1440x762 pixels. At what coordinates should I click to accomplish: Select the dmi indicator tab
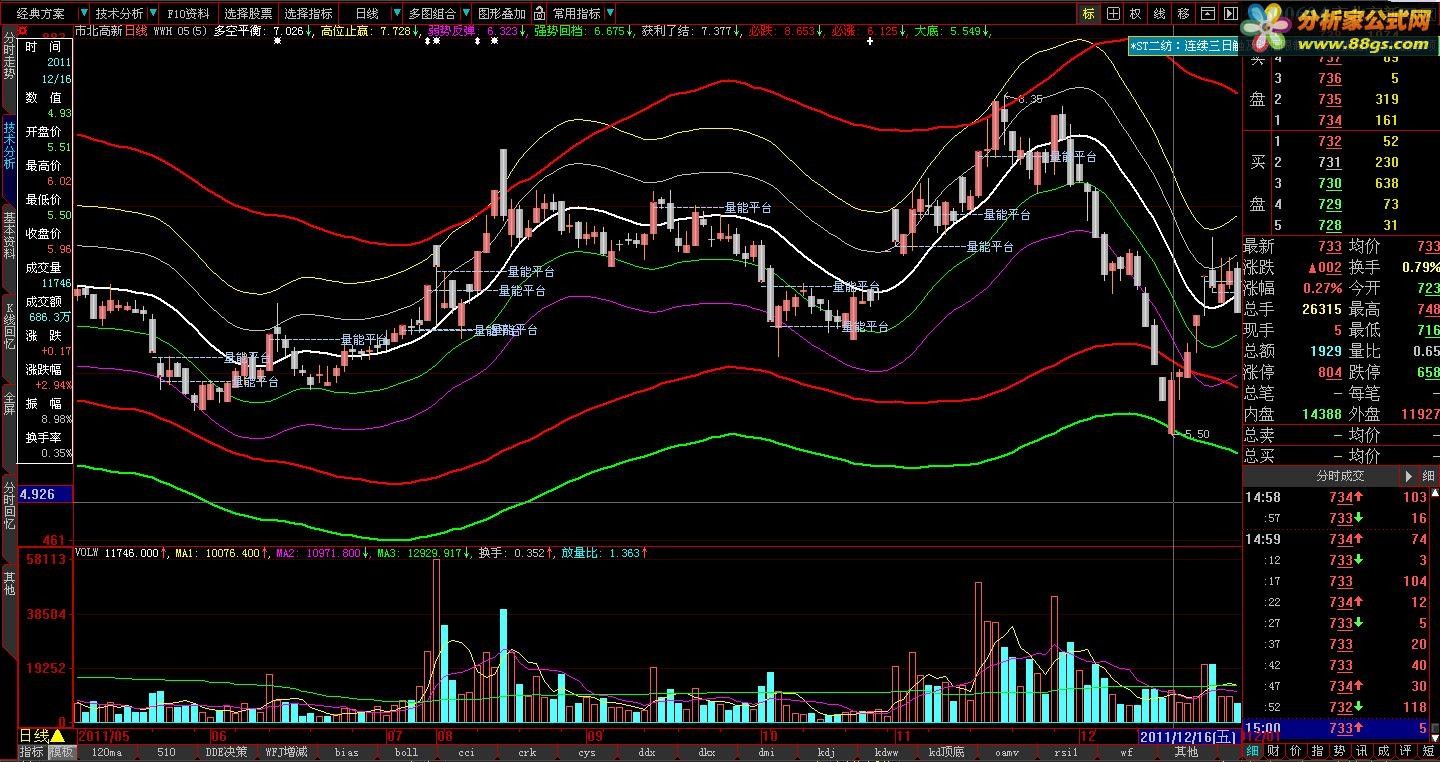767,752
